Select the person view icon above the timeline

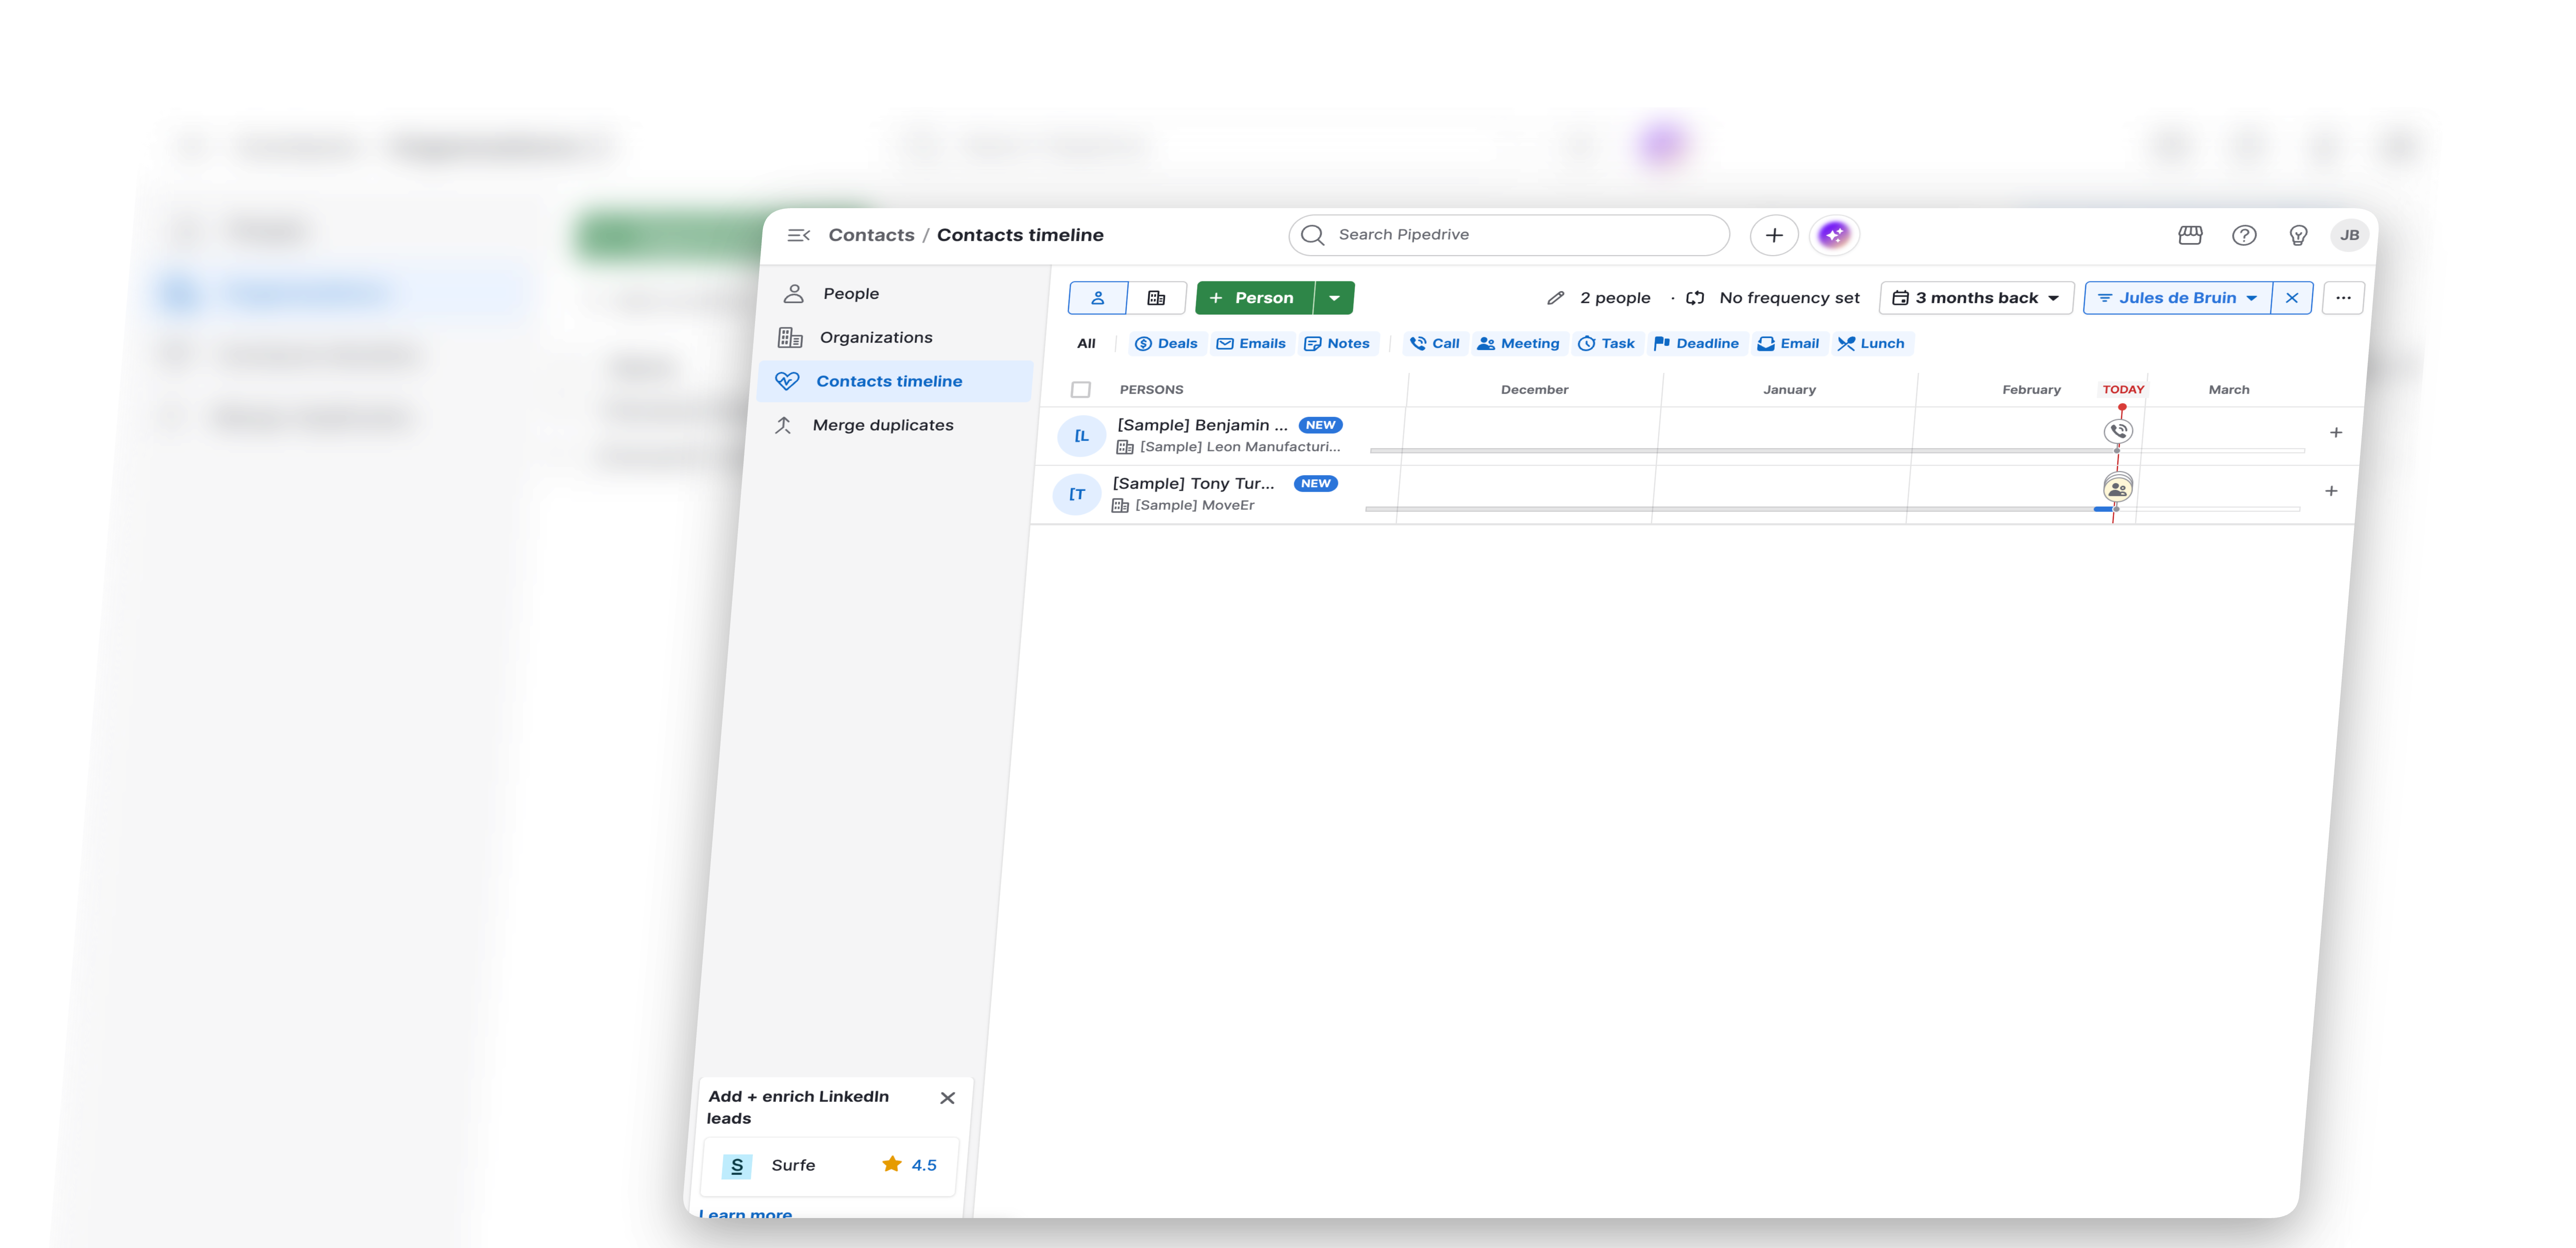[1097, 297]
